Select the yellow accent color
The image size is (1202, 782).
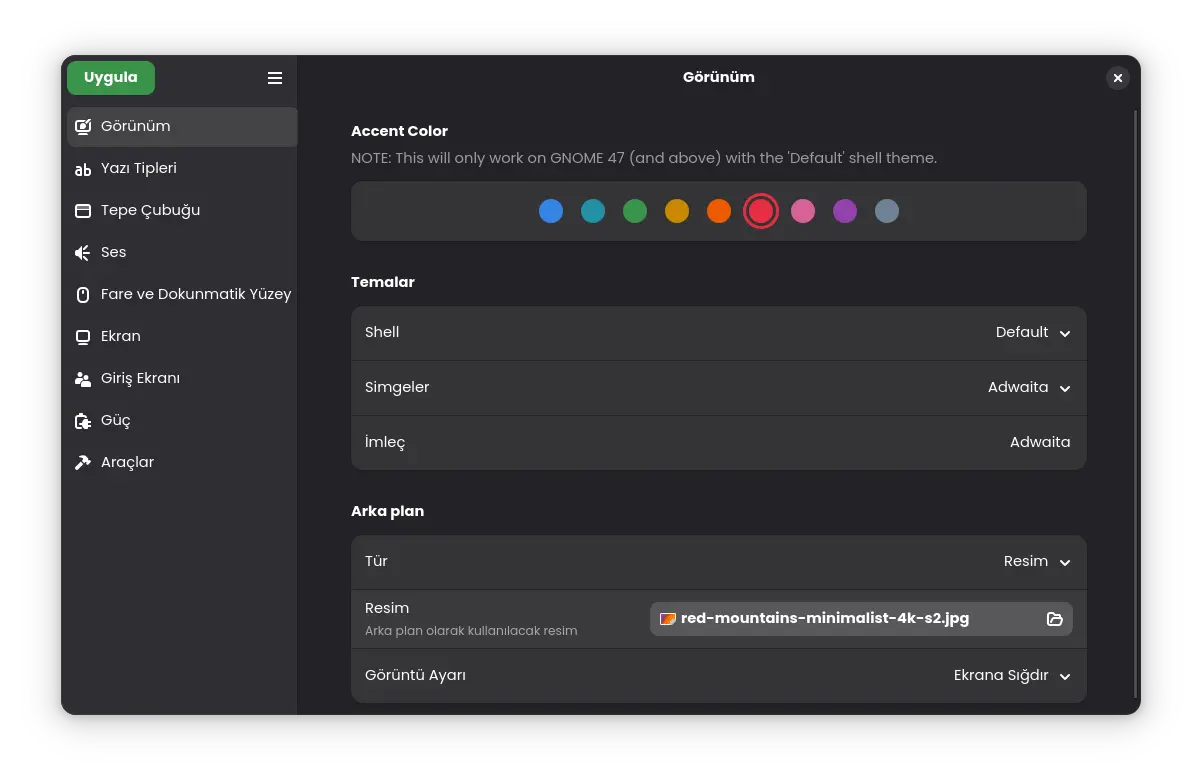click(x=677, y=211)
